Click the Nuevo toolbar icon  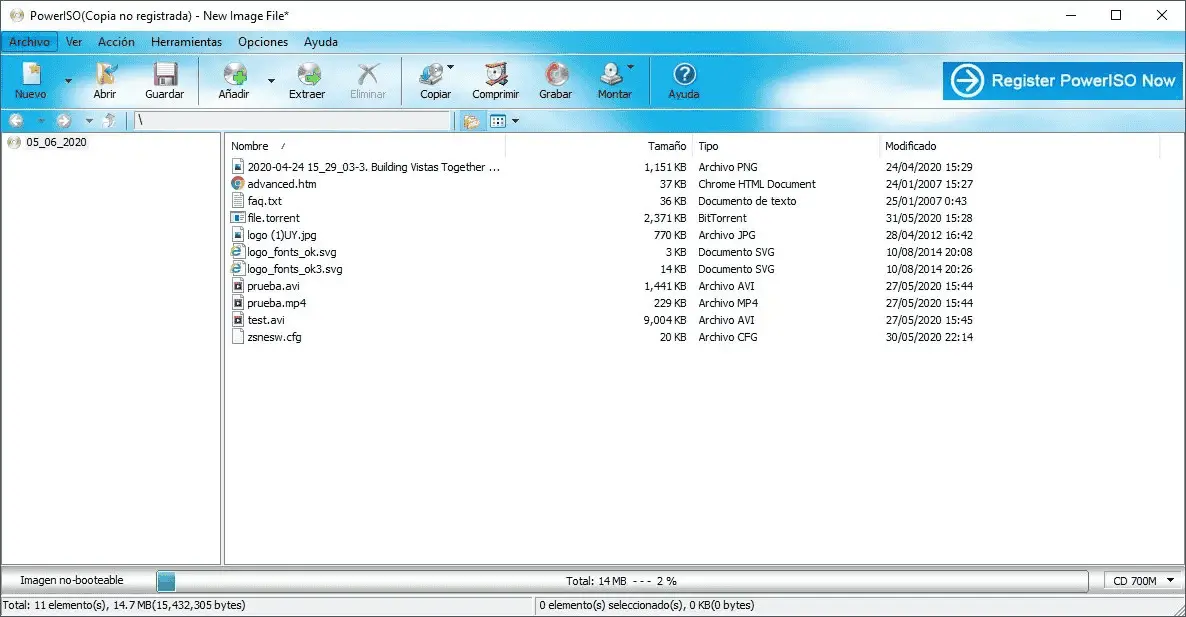(31, 74)
